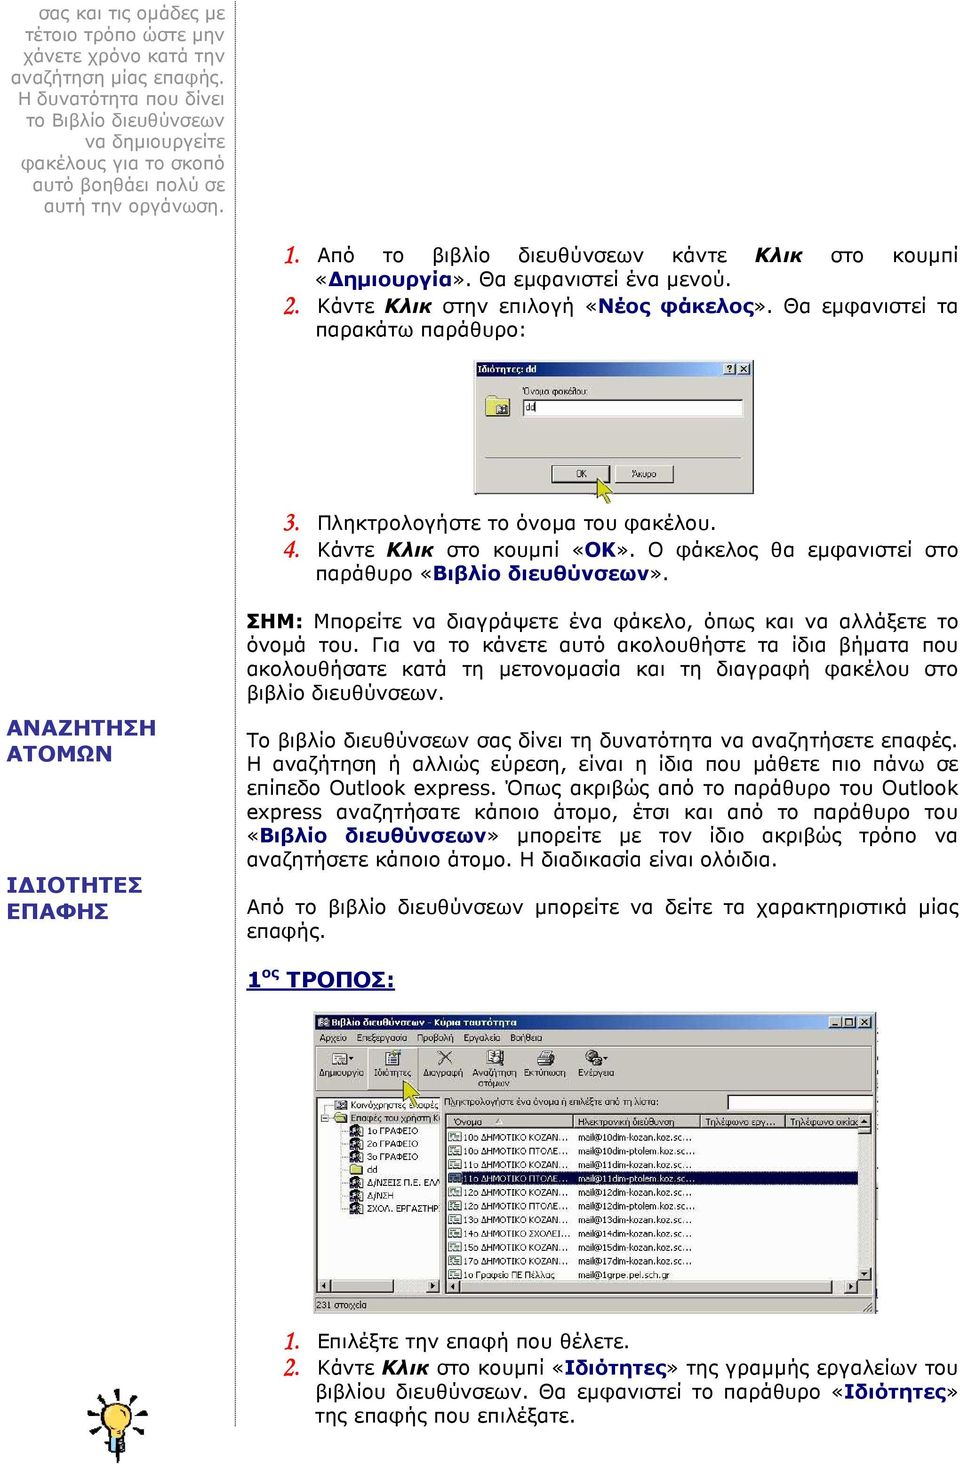Open the Επεξεργασία menu
The height and width of the screenshot is (1464, 960).
[x=381, y=1038]
